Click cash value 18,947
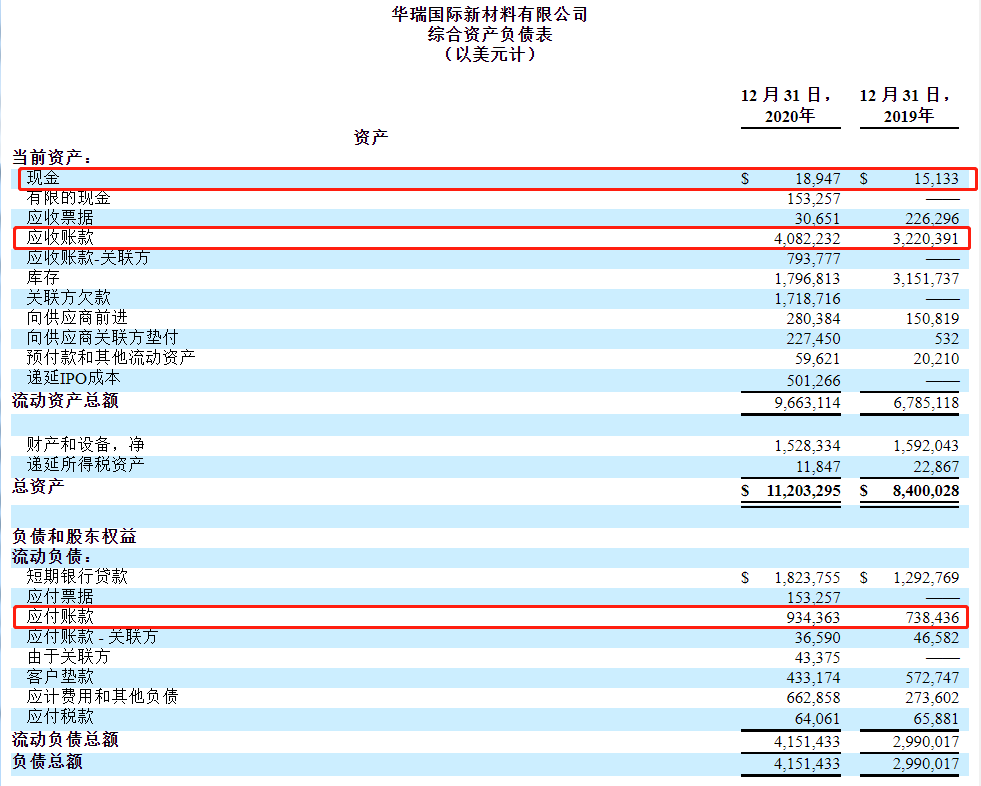 [x=818, y=179]
